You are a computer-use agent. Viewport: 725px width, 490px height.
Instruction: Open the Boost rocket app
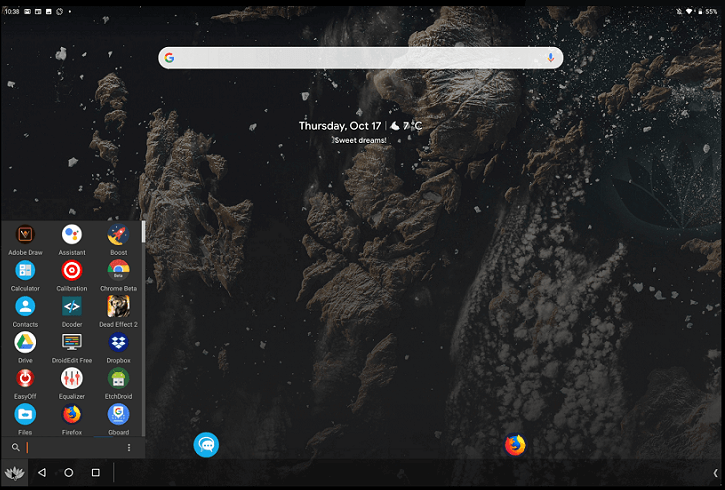coord(119,235)
